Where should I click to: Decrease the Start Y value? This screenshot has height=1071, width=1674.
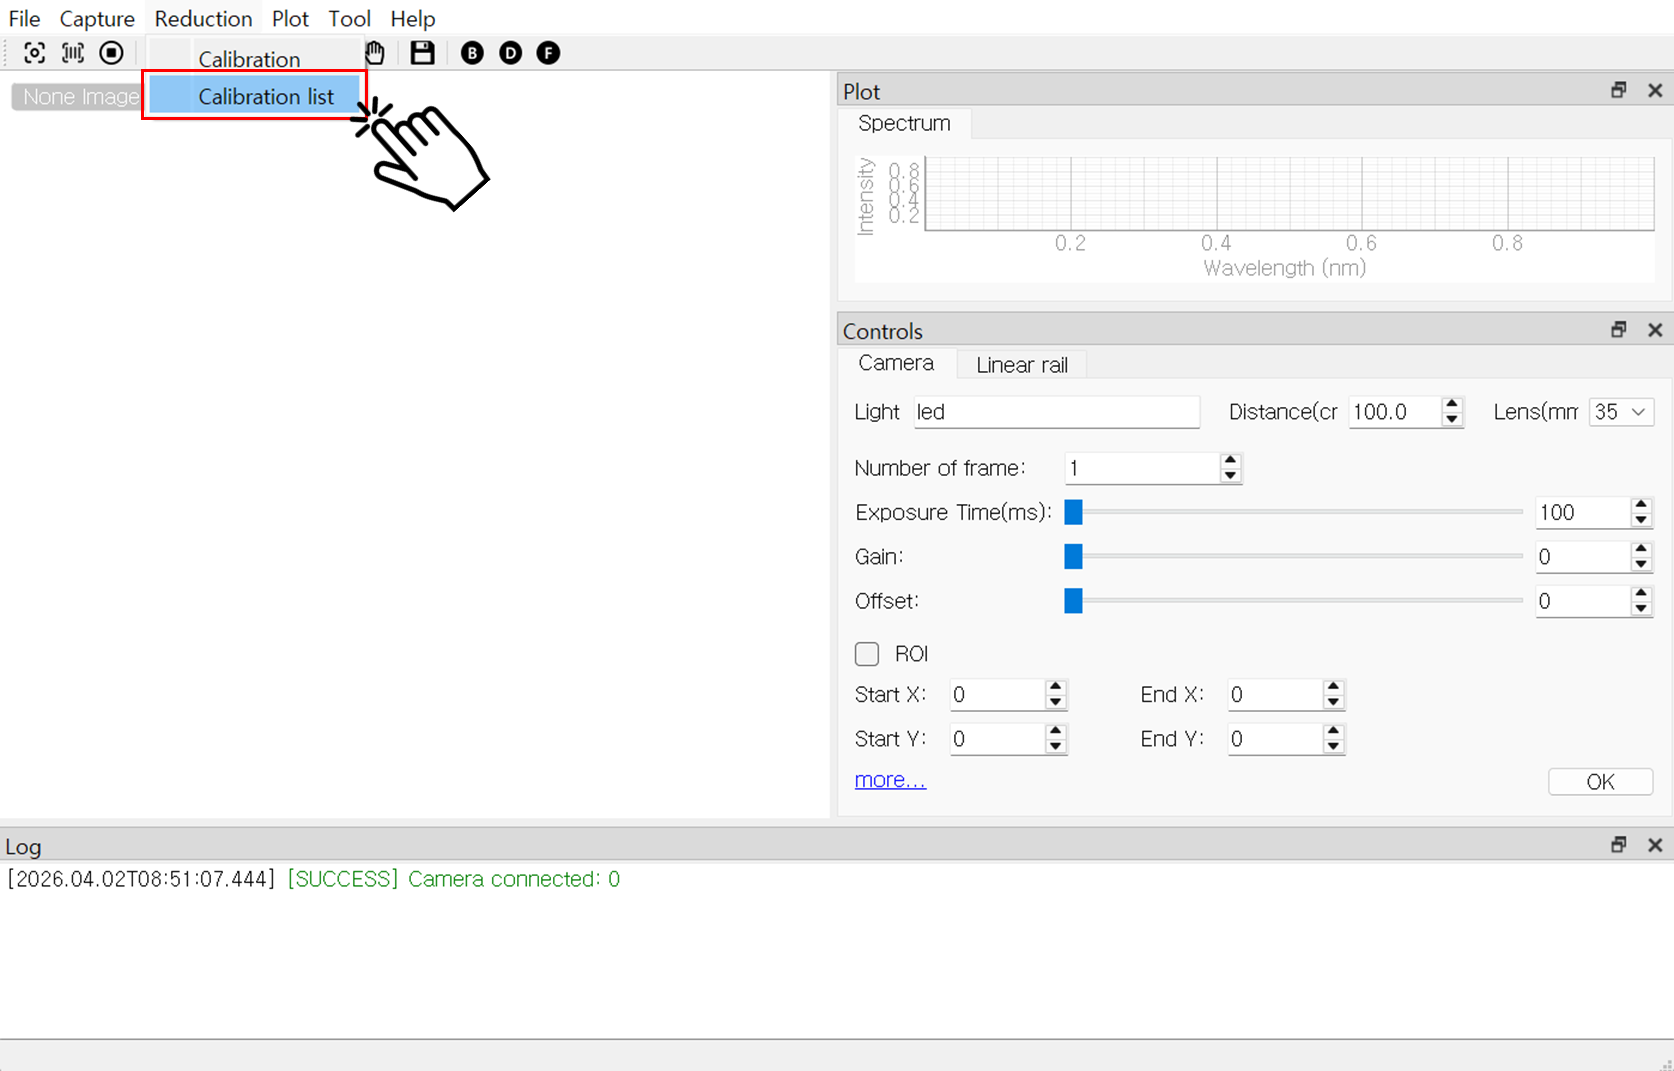coord(1055,747)
